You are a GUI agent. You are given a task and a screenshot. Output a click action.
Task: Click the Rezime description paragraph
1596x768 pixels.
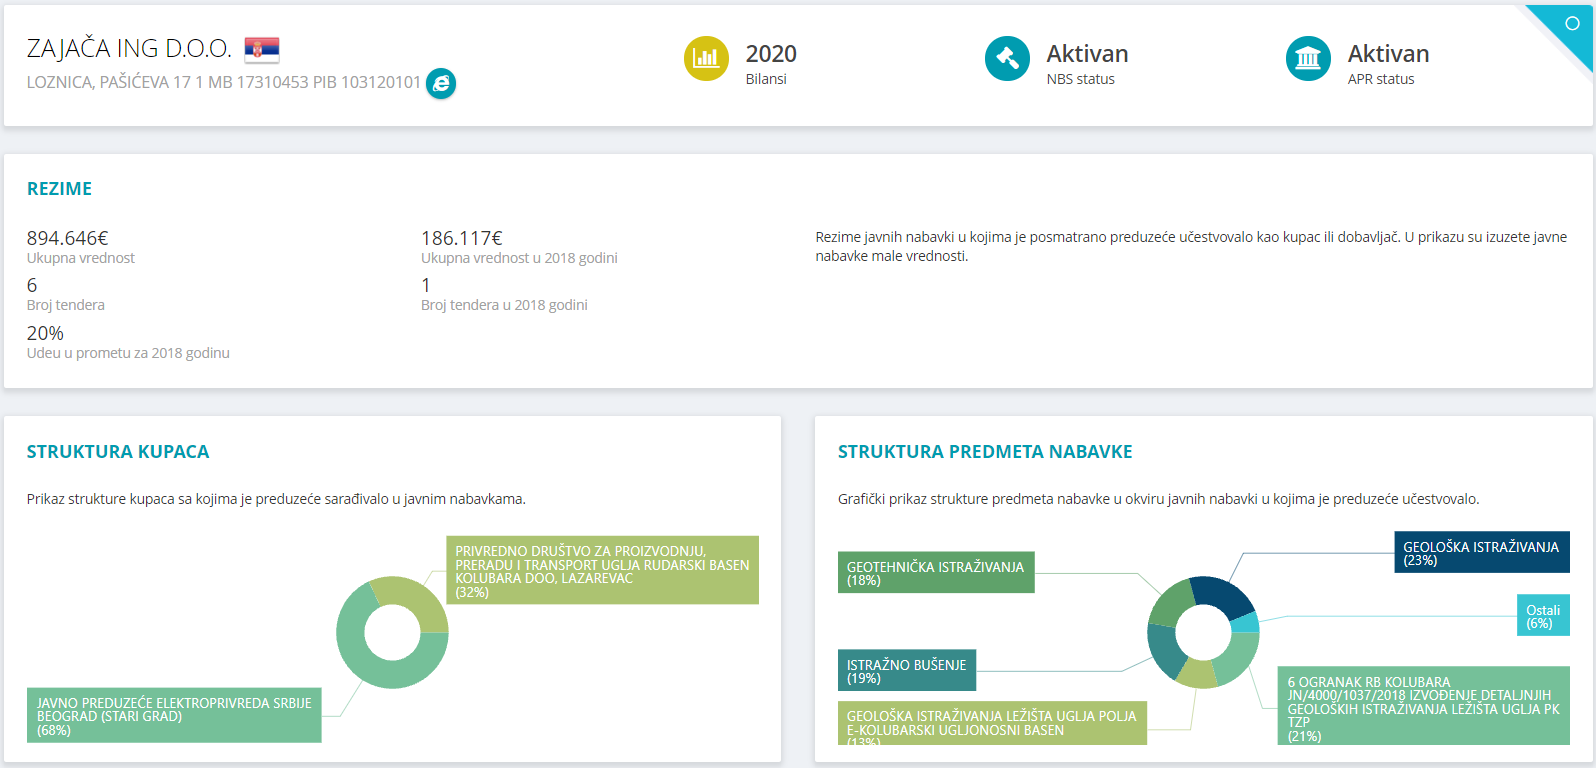point(1191,246)
